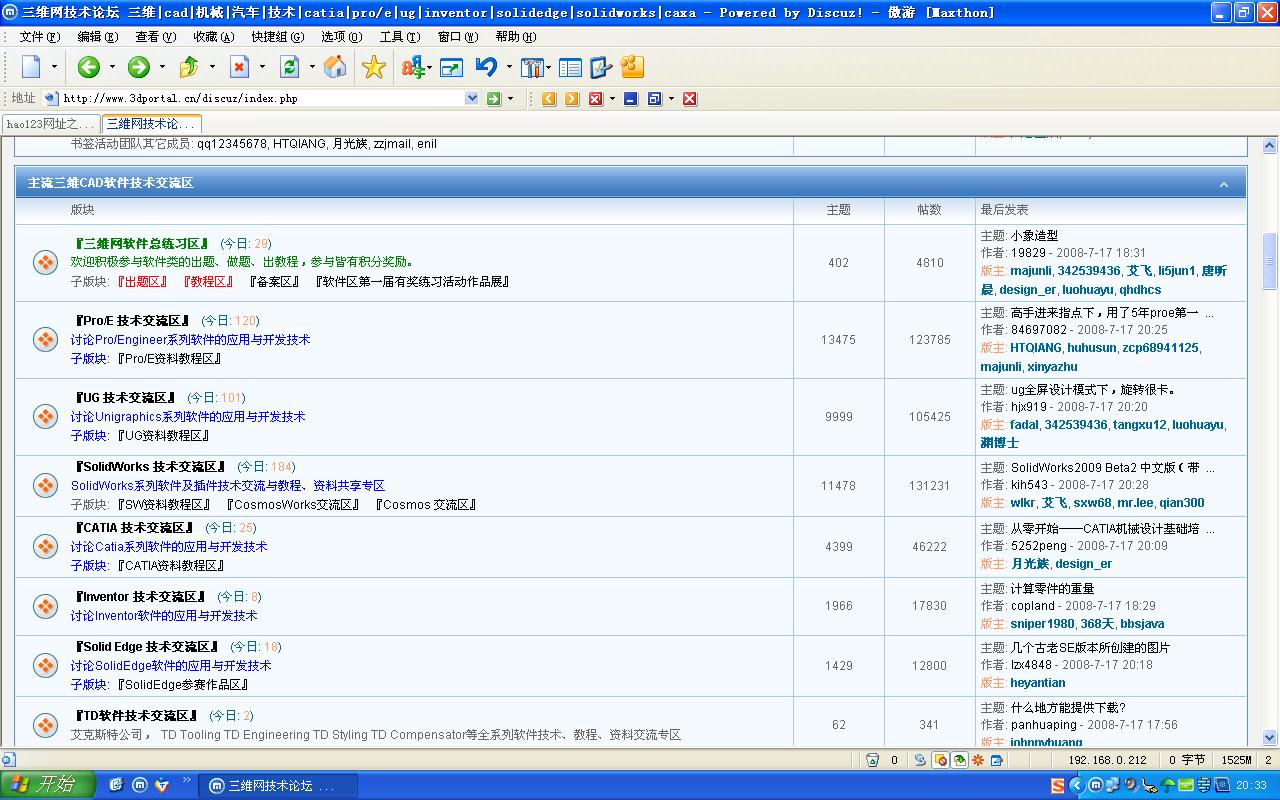
Task: Open the 选项(O) menu
Action: pyautogui.click(x=342, y=37)
